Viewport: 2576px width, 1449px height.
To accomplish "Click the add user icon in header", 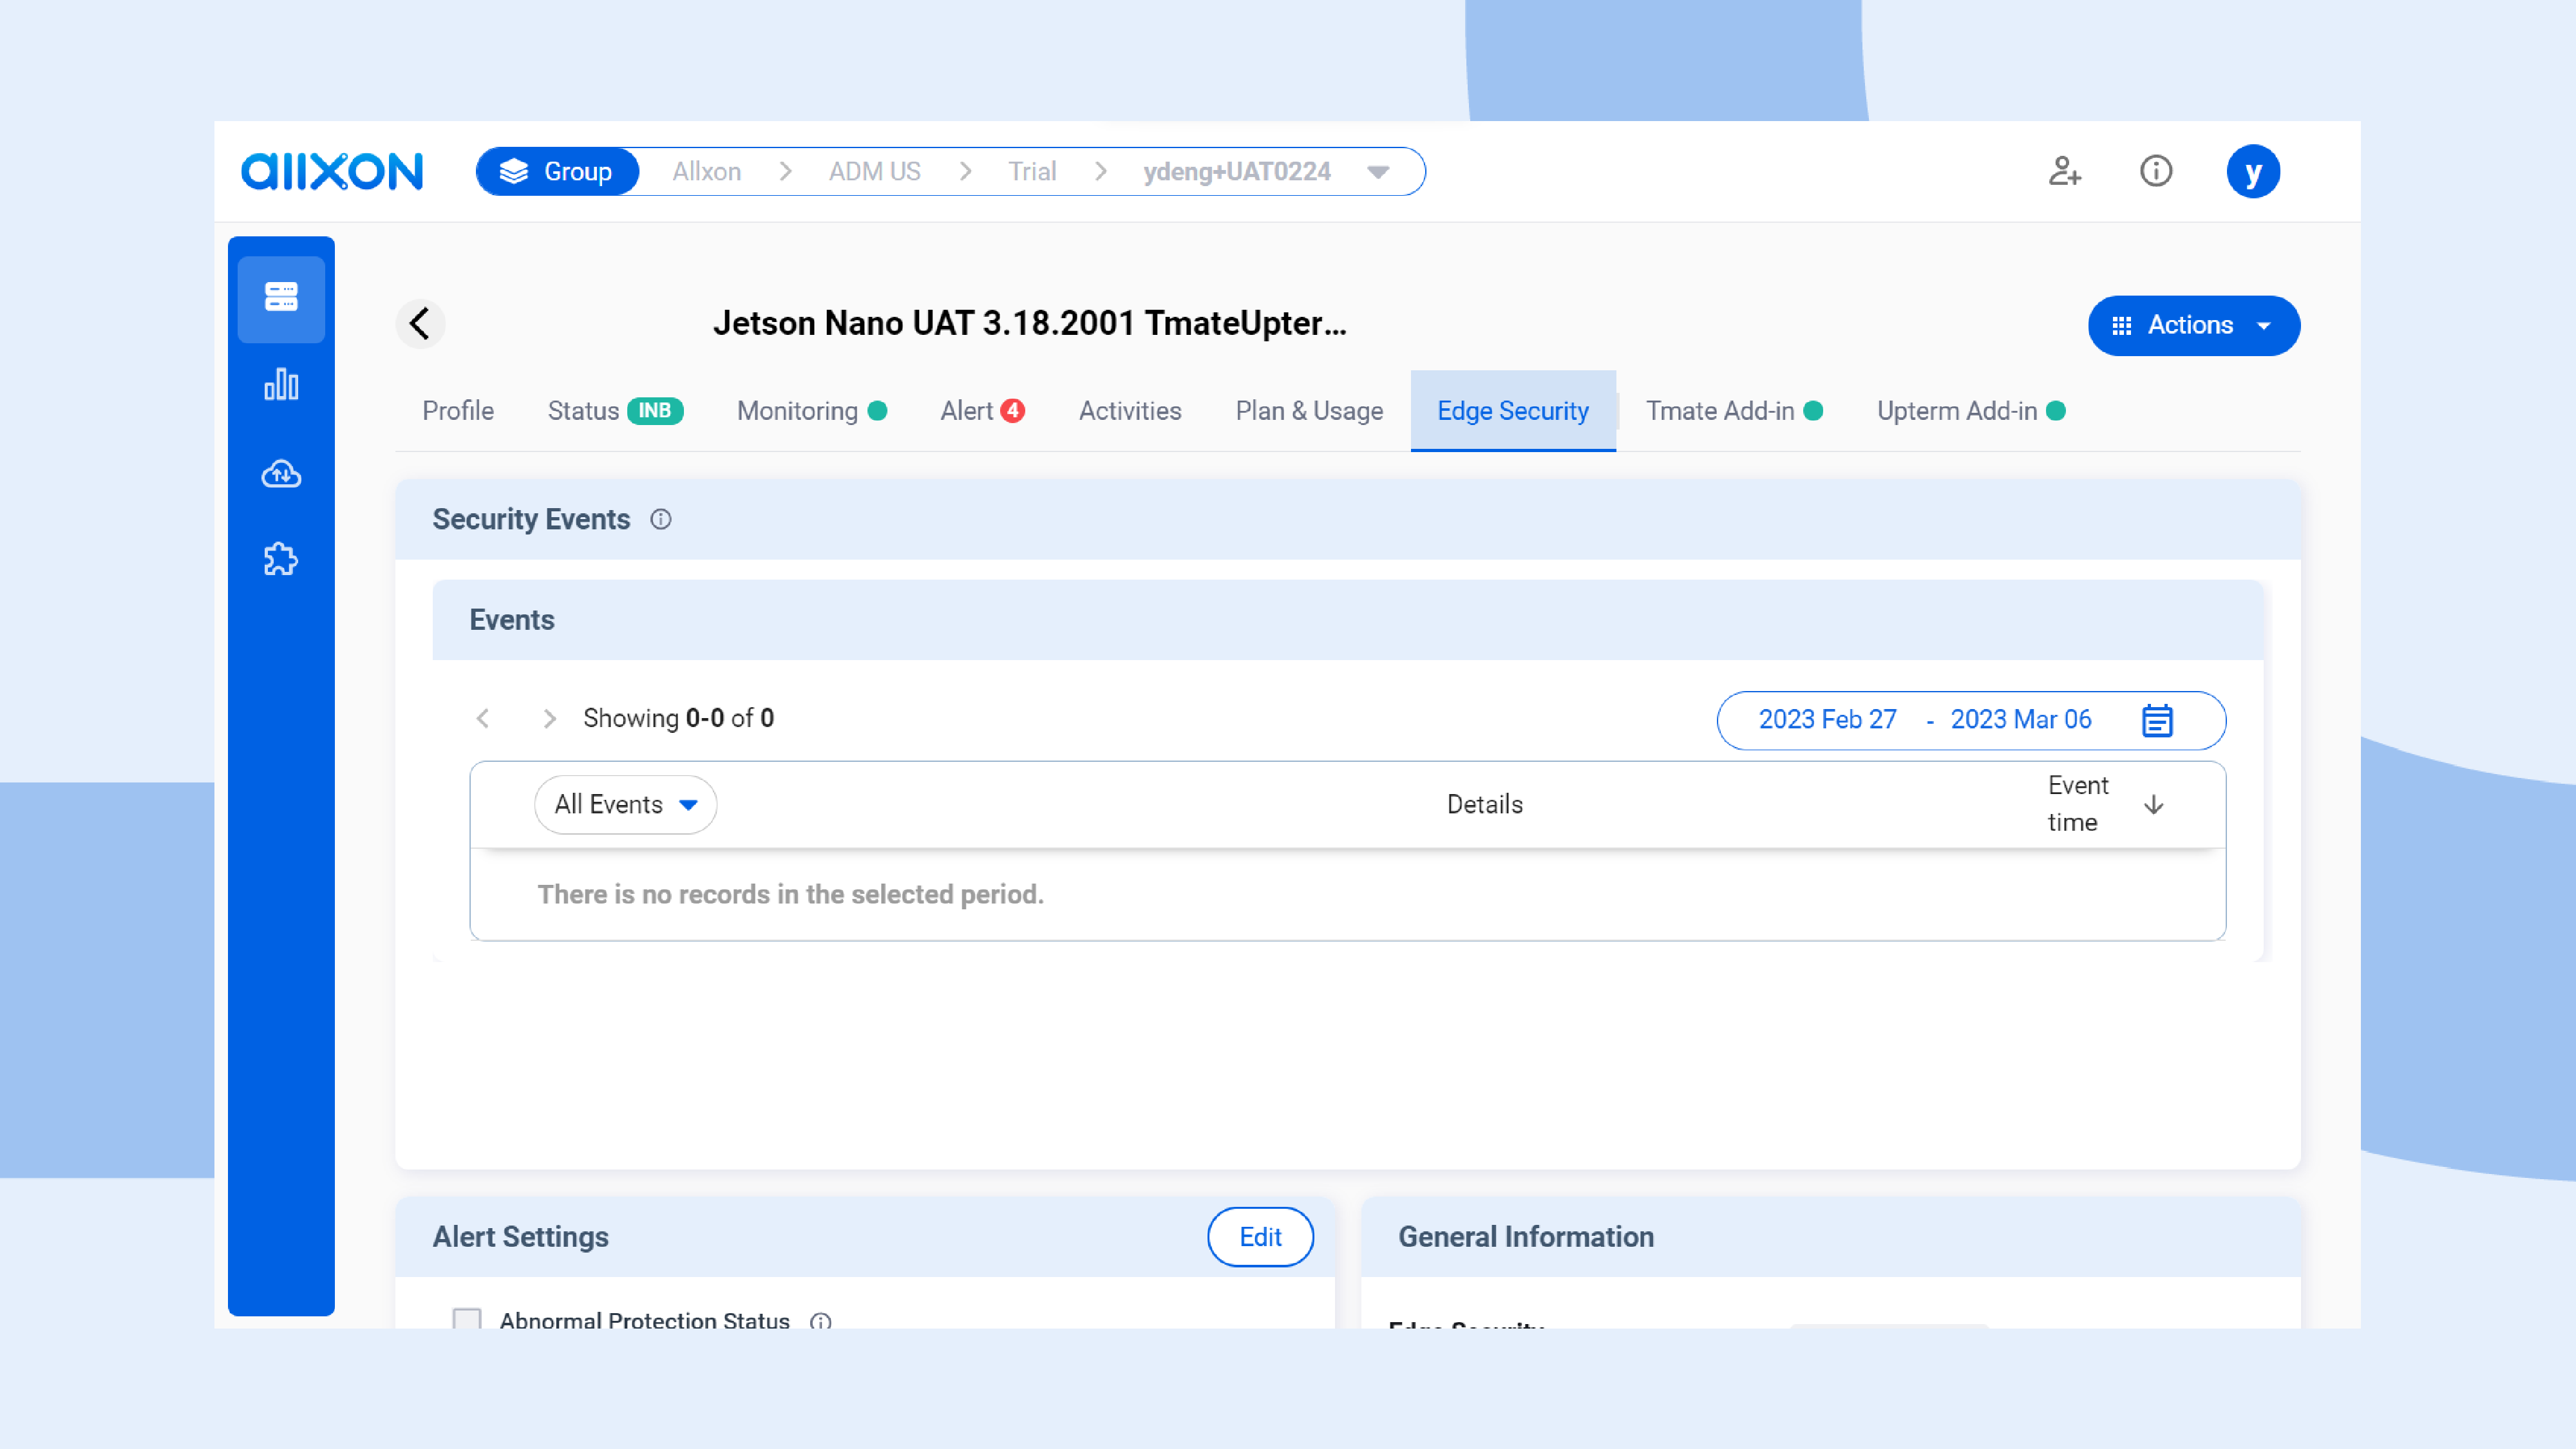I will coord(2064,171).
